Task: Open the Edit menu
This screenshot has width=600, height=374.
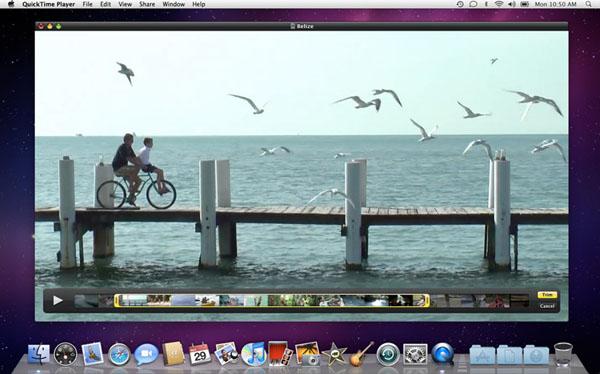Action: click(x=105, y=4)
